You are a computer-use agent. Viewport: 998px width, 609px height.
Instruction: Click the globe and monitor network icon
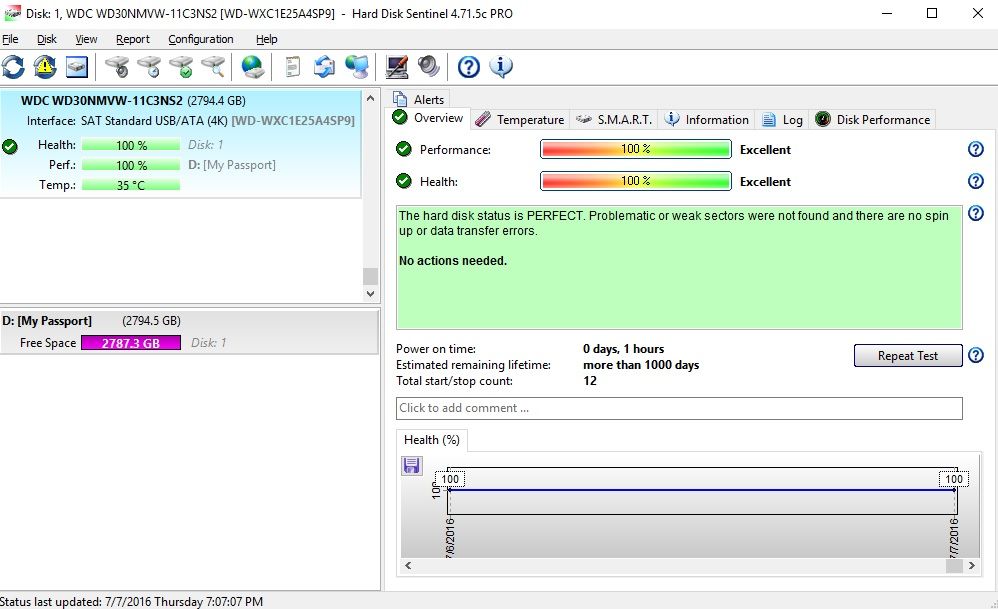[x=357, y=67]
